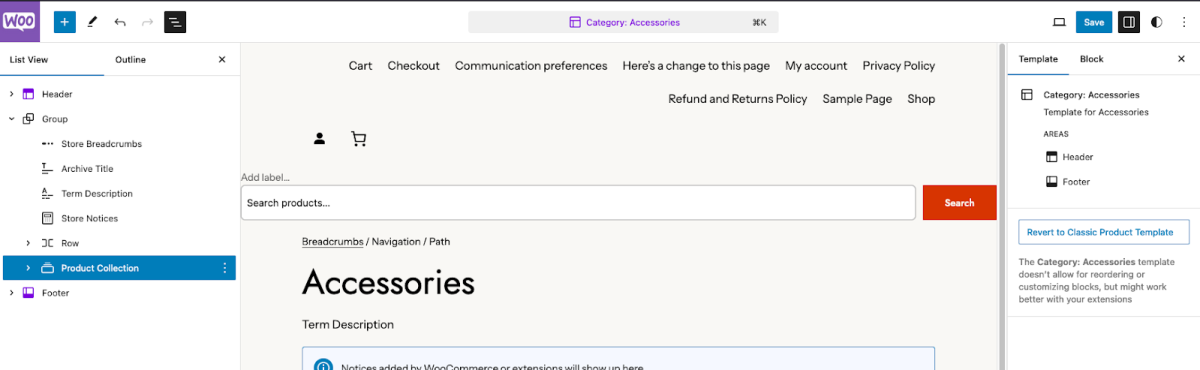1200x370 pixels.
Task: Click the Undo arrow icon
Action: pos(120,22)
